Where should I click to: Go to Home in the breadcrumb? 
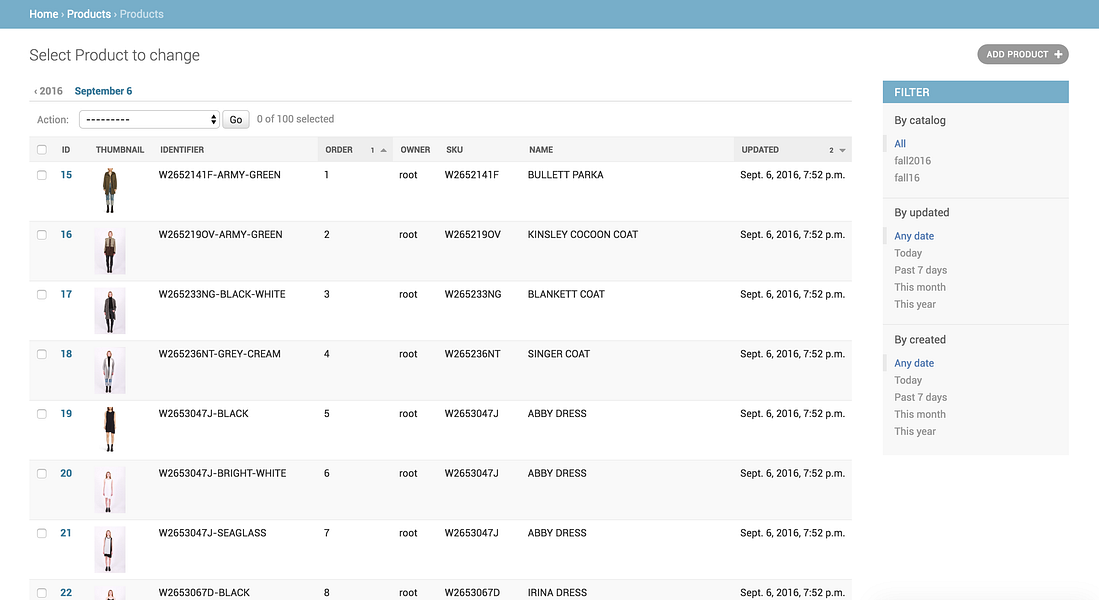point(43,14)
